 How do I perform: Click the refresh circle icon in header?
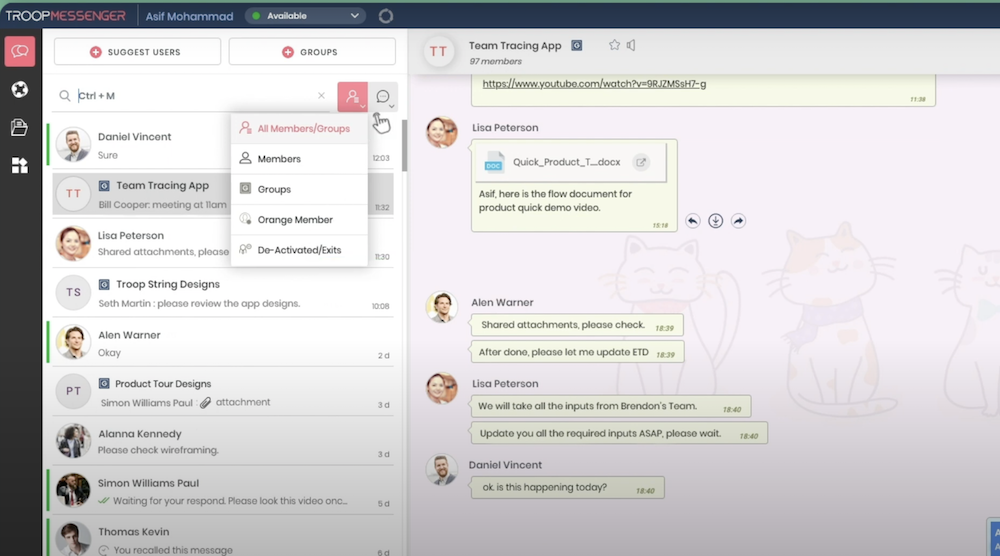[386, 16]
